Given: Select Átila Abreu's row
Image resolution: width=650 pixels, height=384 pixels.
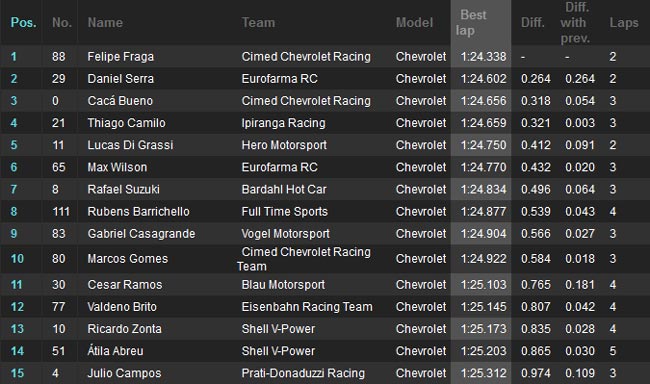Looking at the screenshot, I should tap(325, 351).
